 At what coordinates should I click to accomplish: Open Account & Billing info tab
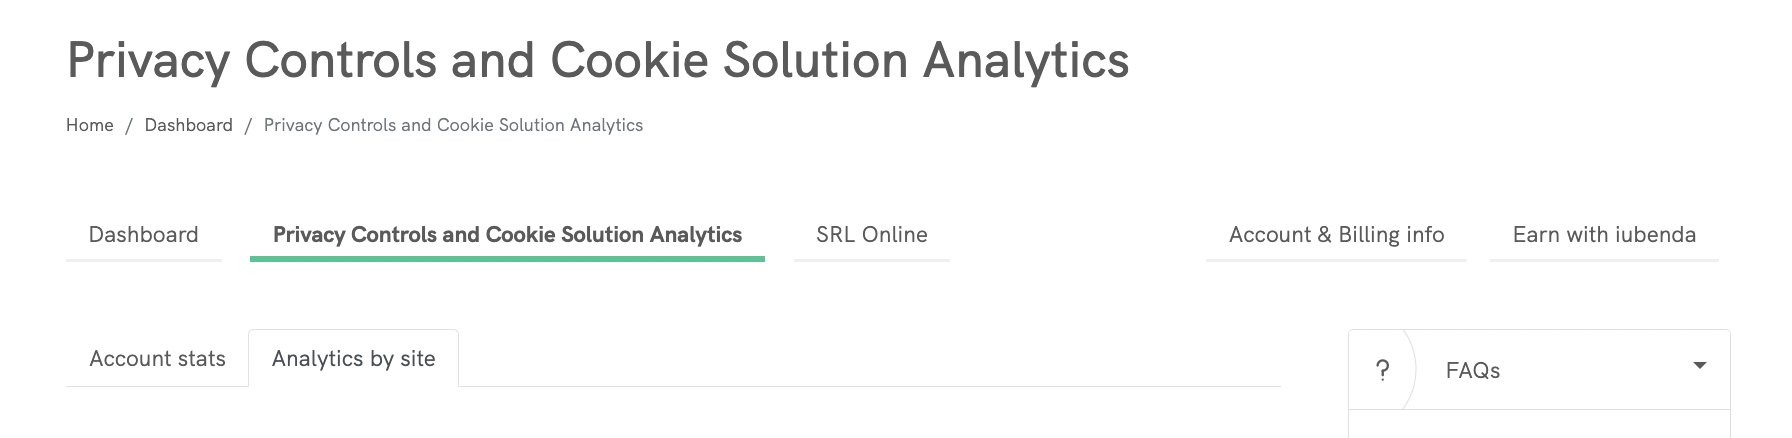[x=1336, y=235]
